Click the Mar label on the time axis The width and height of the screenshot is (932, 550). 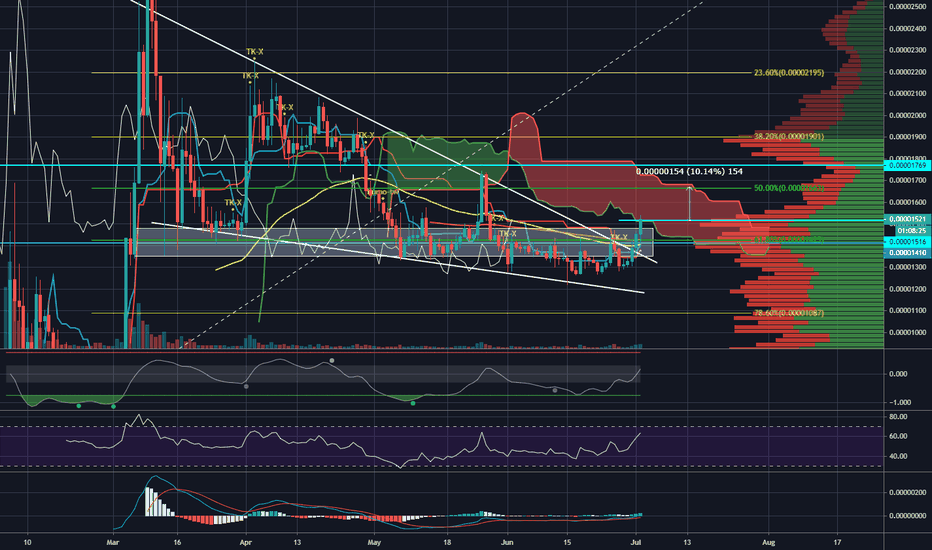click(x=113, y=542)
